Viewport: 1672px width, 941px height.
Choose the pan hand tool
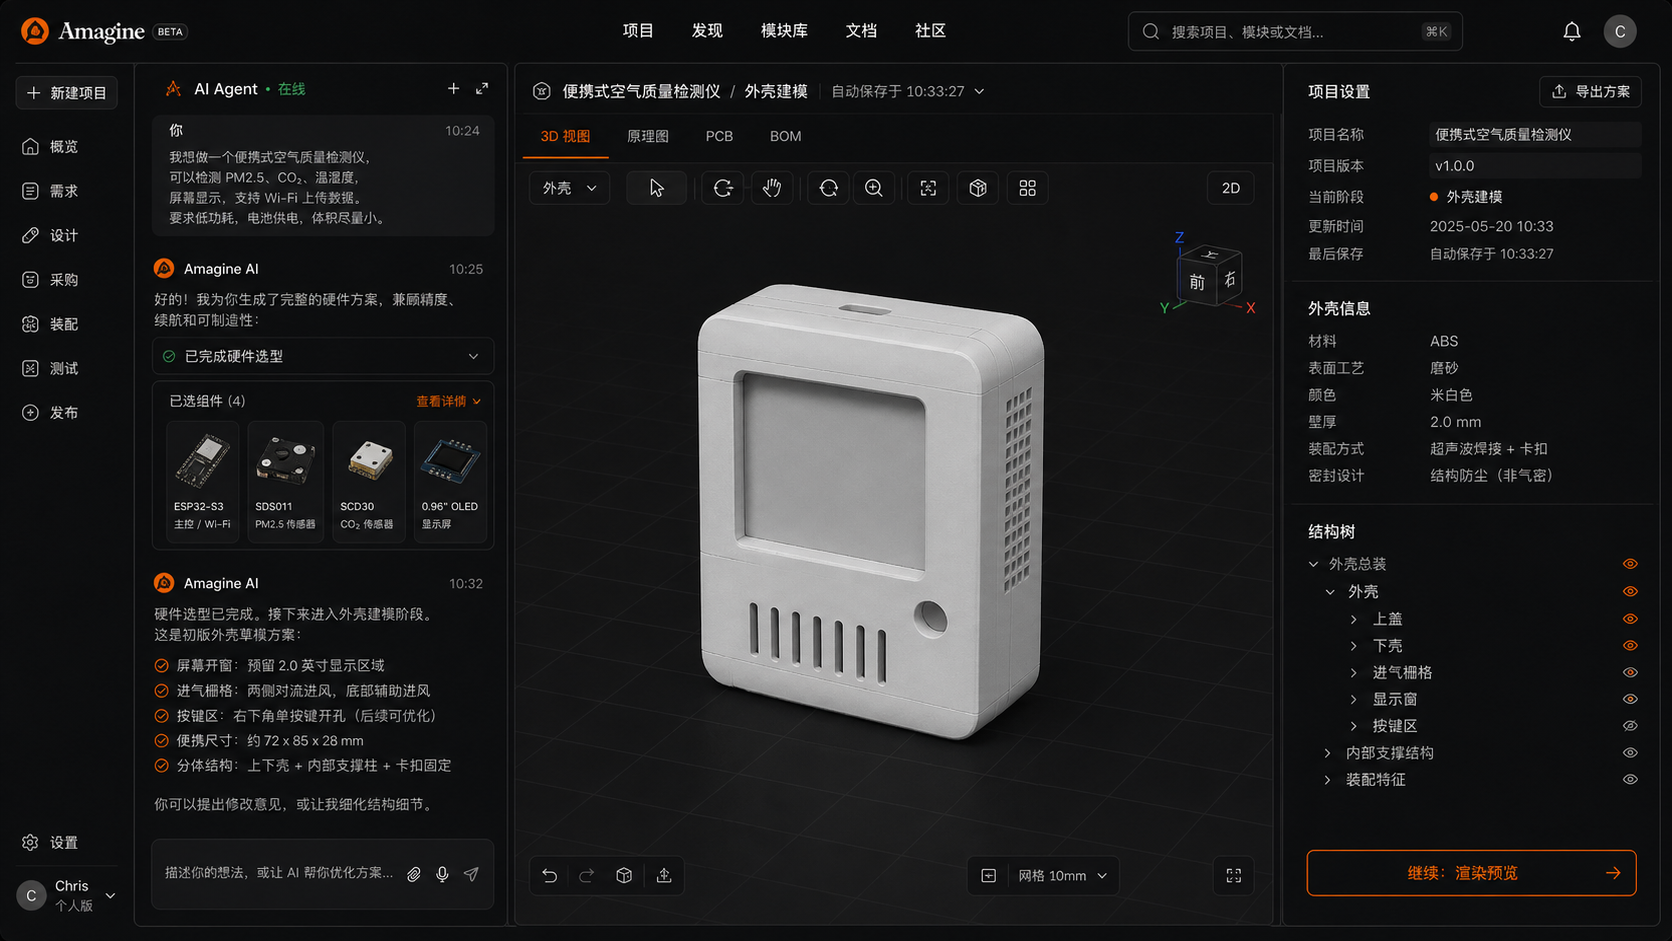(x=772, y=188)
